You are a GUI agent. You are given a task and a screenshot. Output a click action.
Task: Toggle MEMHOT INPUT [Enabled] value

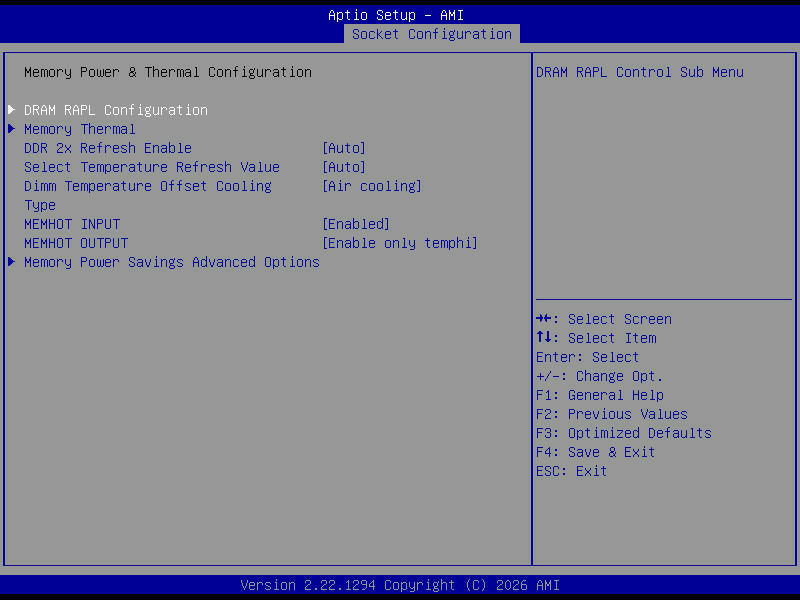click(x=356, y=224)
